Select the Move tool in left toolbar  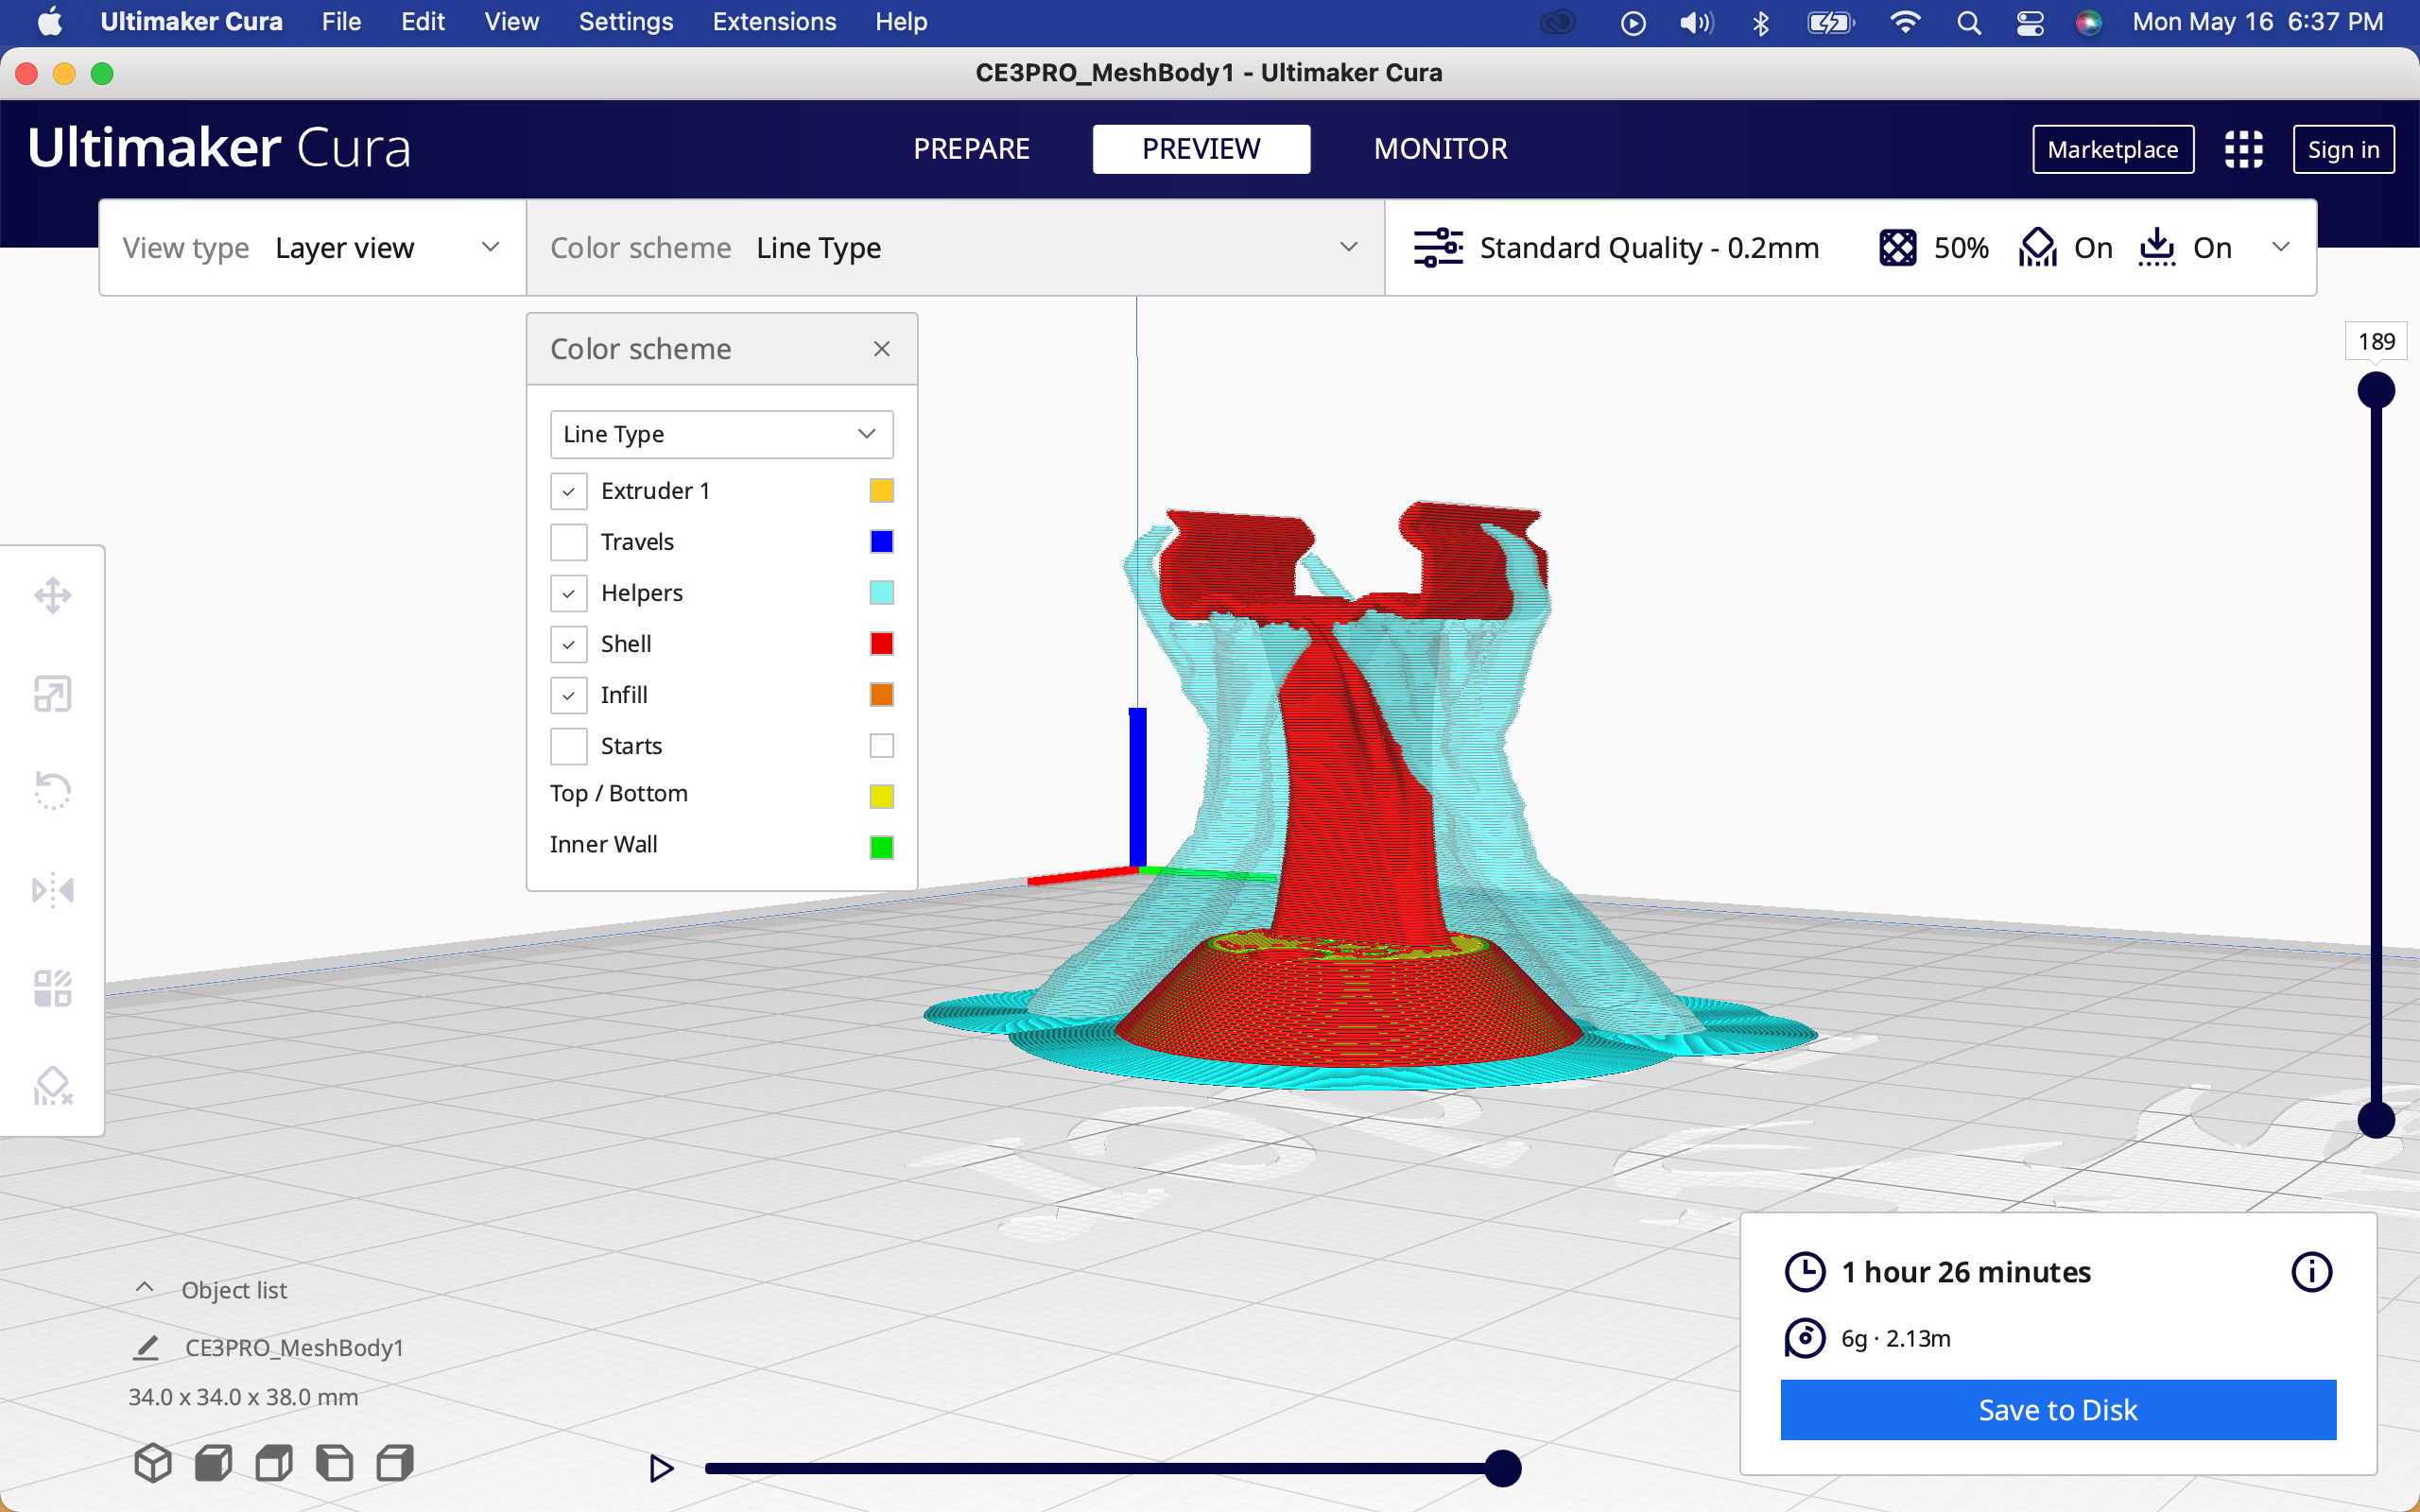52,596
